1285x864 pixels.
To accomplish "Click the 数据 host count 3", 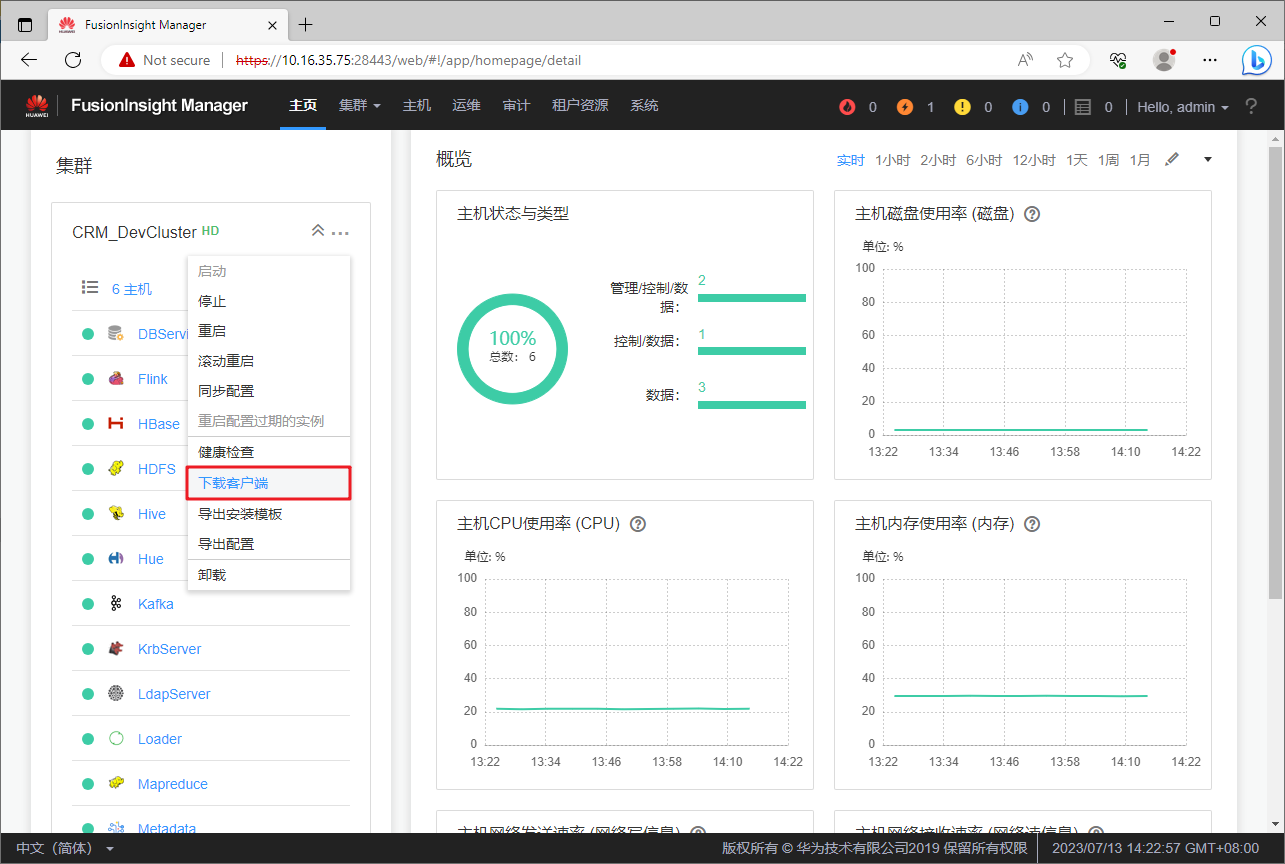I will [702, 387].
